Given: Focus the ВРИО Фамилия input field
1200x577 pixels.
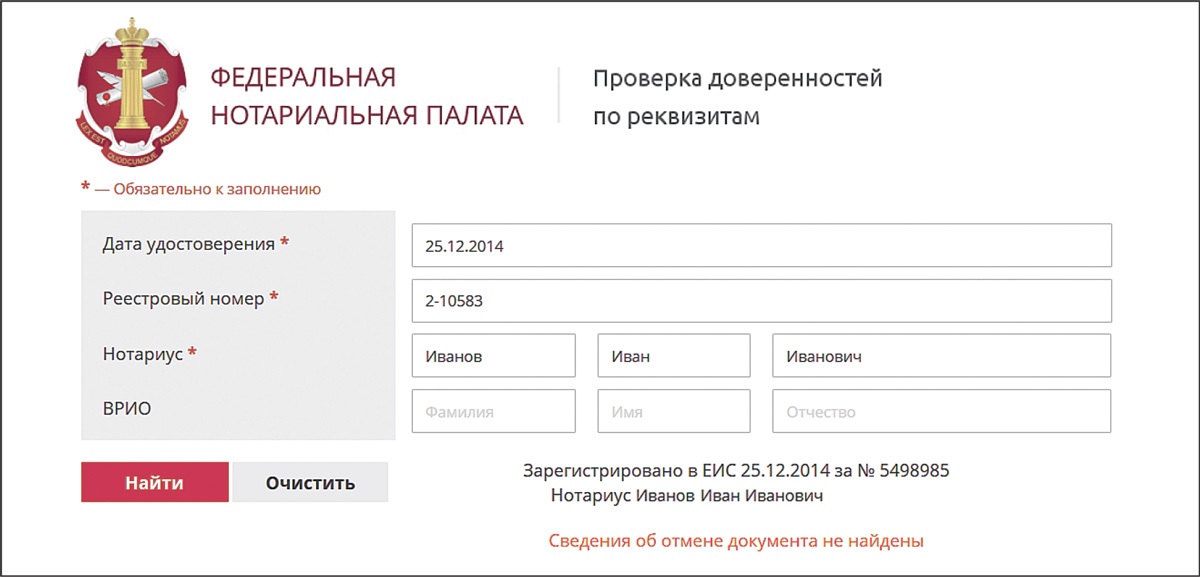Looking at the screenshot, I should 493,411.
